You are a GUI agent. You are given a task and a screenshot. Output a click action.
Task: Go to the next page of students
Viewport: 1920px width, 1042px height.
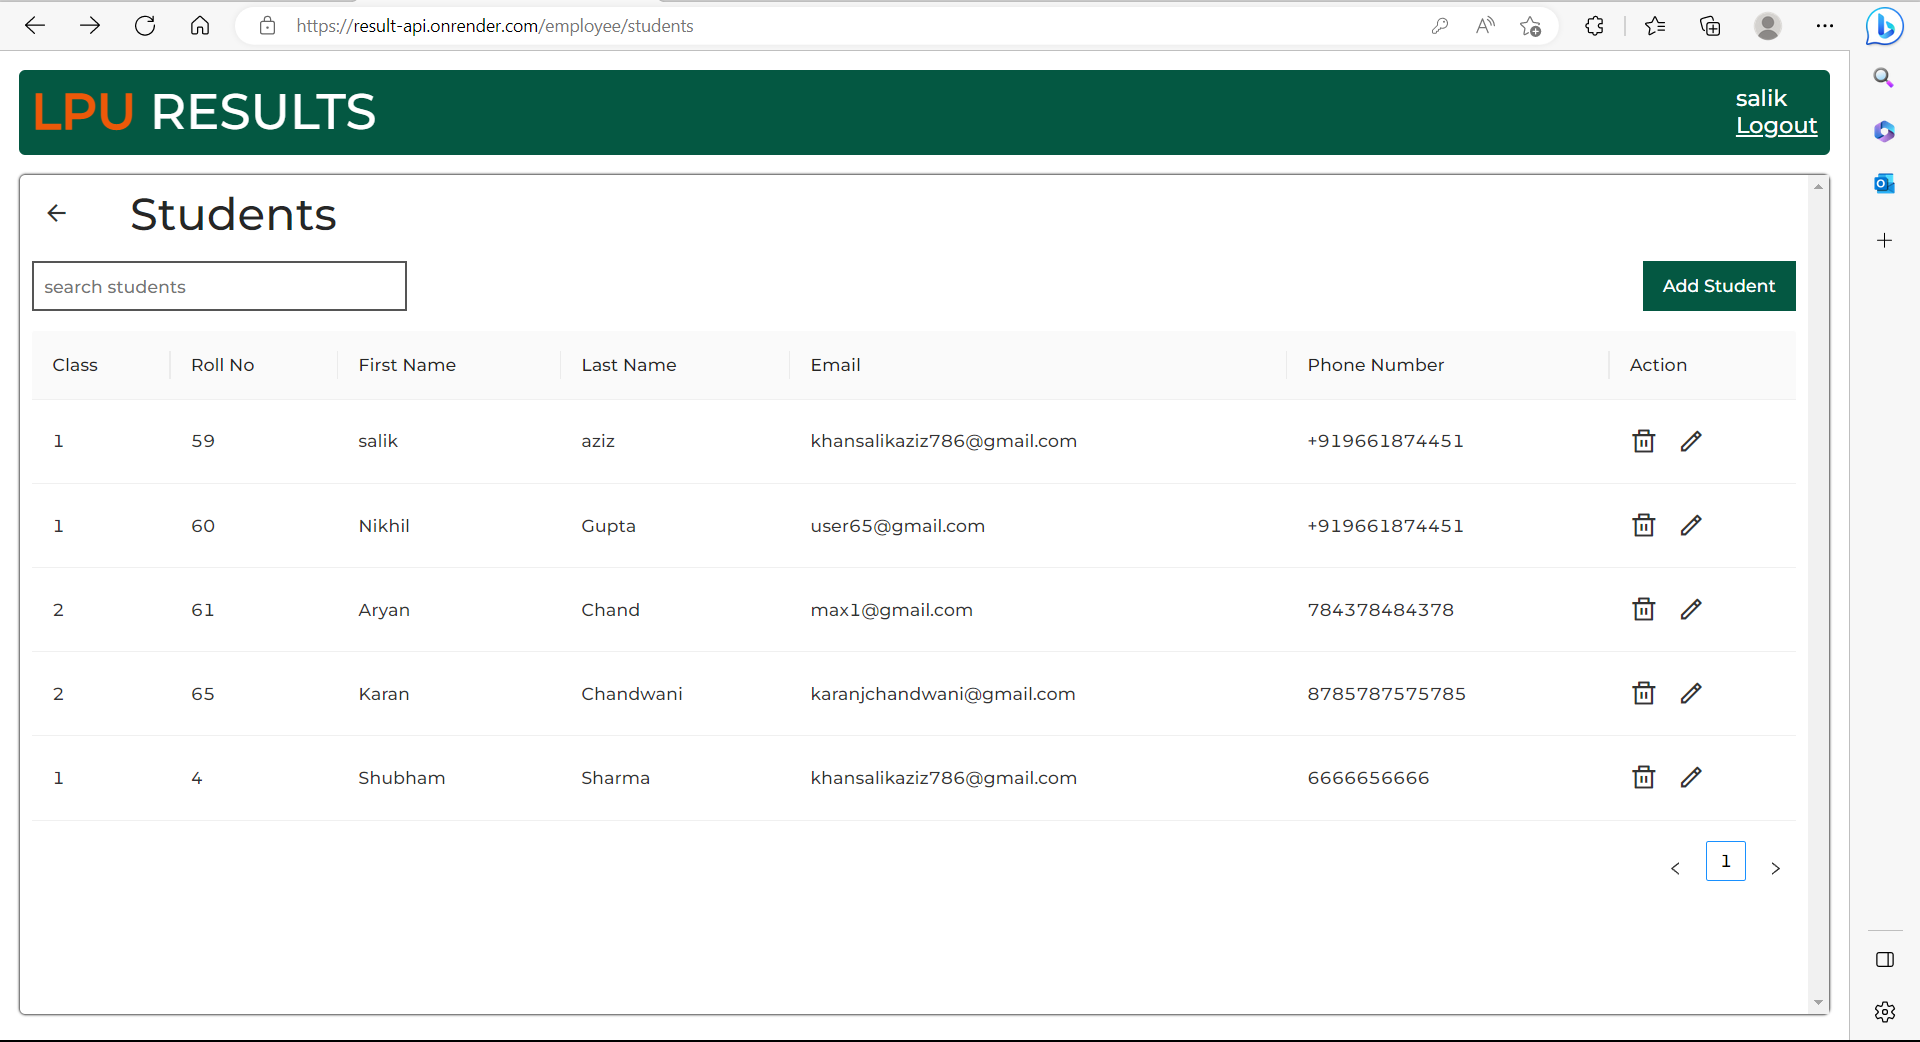point(1776,868)
